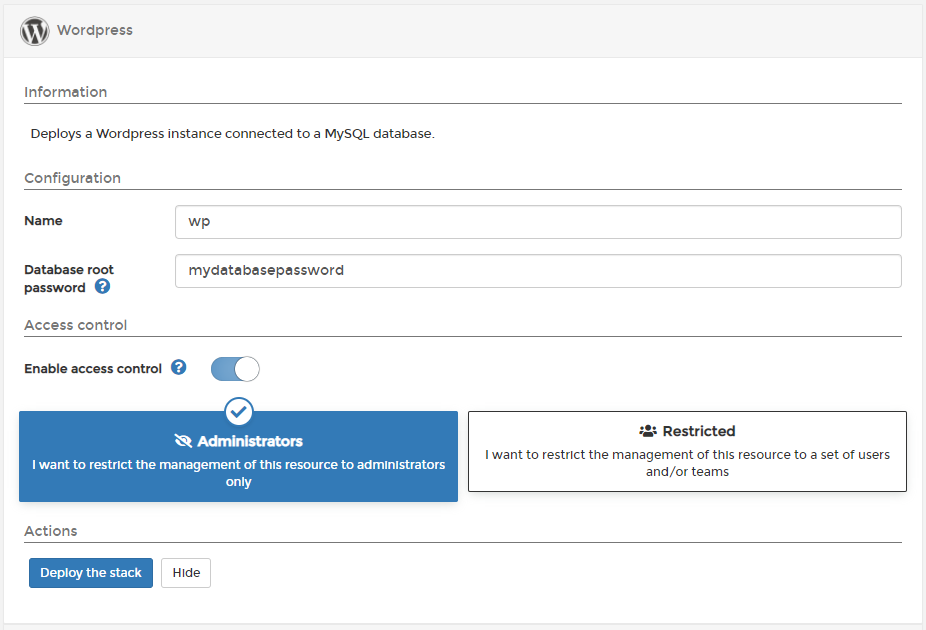Viewport: 926px width, 630px height.
Task: Select the Restricted access option
Action: (x=687, y=452)
